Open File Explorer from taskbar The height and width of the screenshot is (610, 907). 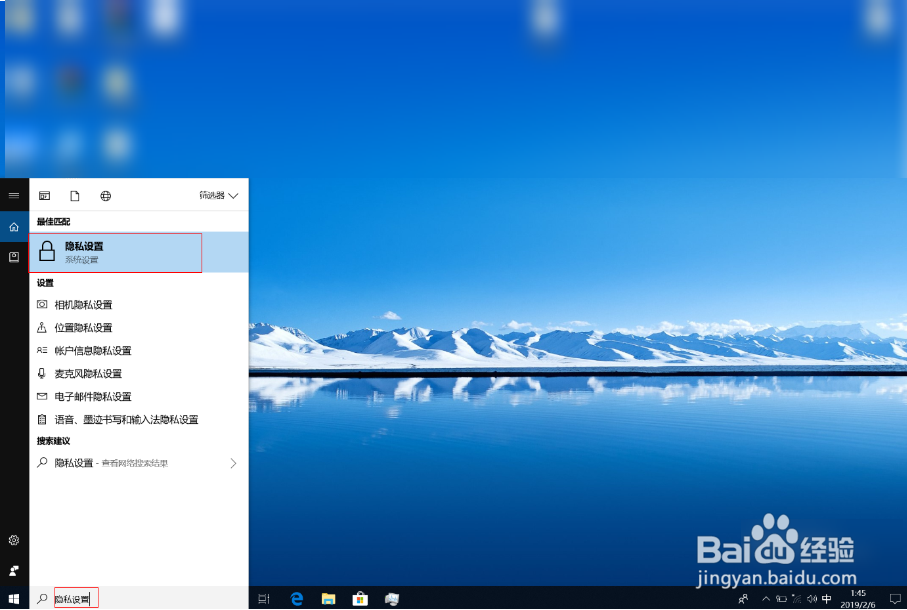pos(329,599)
